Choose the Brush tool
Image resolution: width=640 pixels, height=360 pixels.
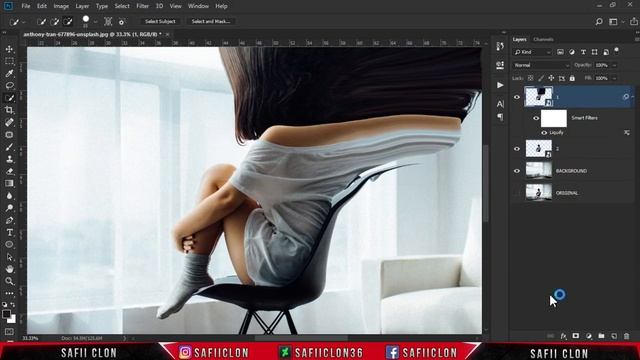coord(9,147)
